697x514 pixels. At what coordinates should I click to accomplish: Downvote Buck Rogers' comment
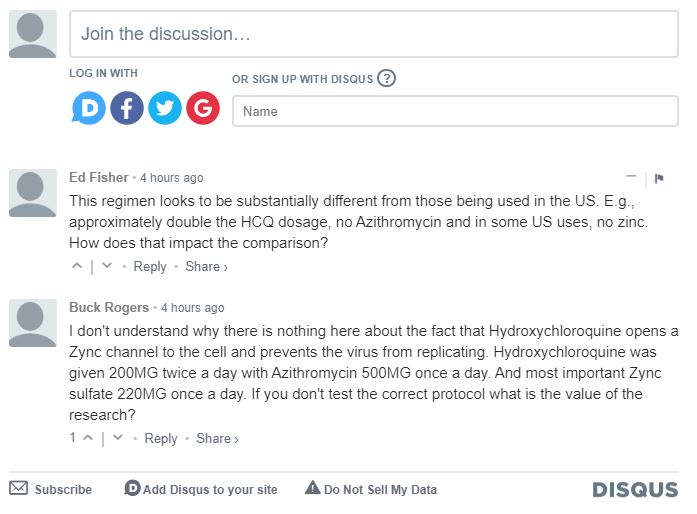click(118, 438)
